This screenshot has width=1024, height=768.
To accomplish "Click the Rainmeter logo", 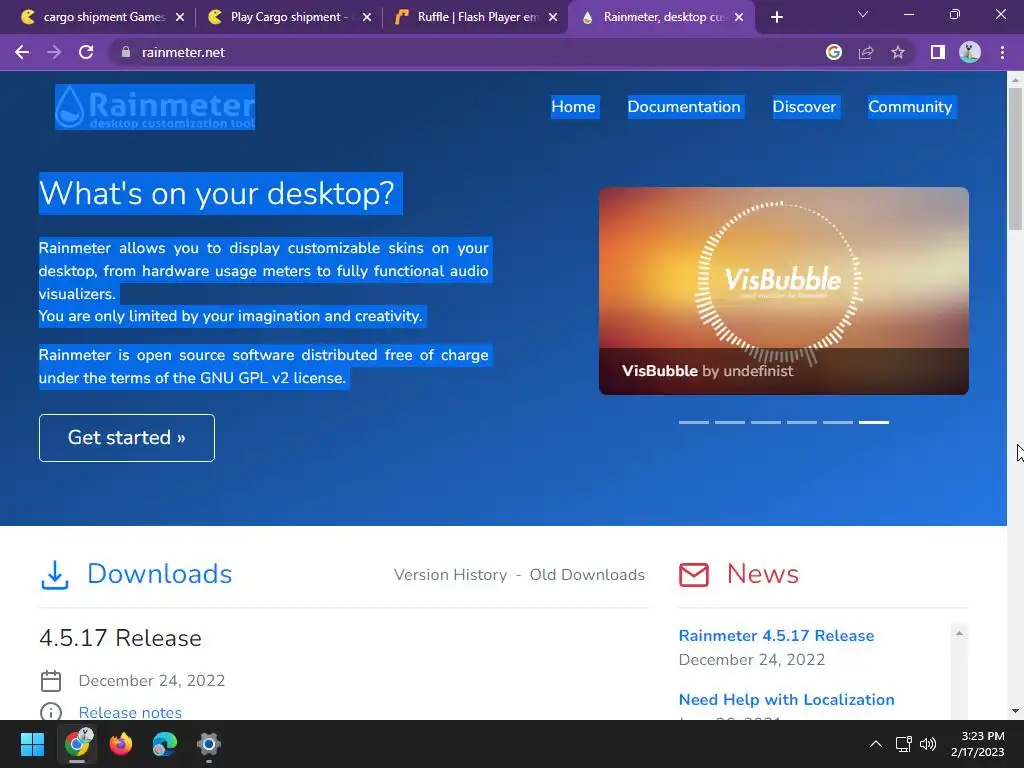I will [155, 107].
